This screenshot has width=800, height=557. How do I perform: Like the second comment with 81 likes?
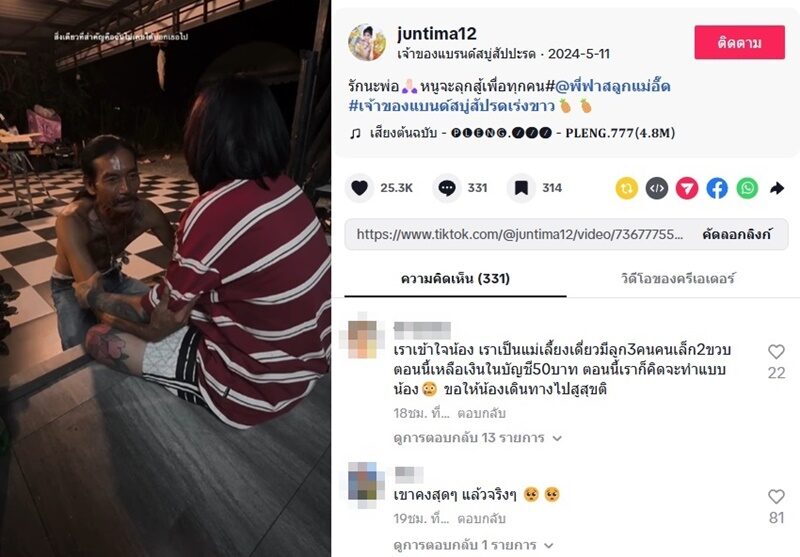tap(776, 496)
